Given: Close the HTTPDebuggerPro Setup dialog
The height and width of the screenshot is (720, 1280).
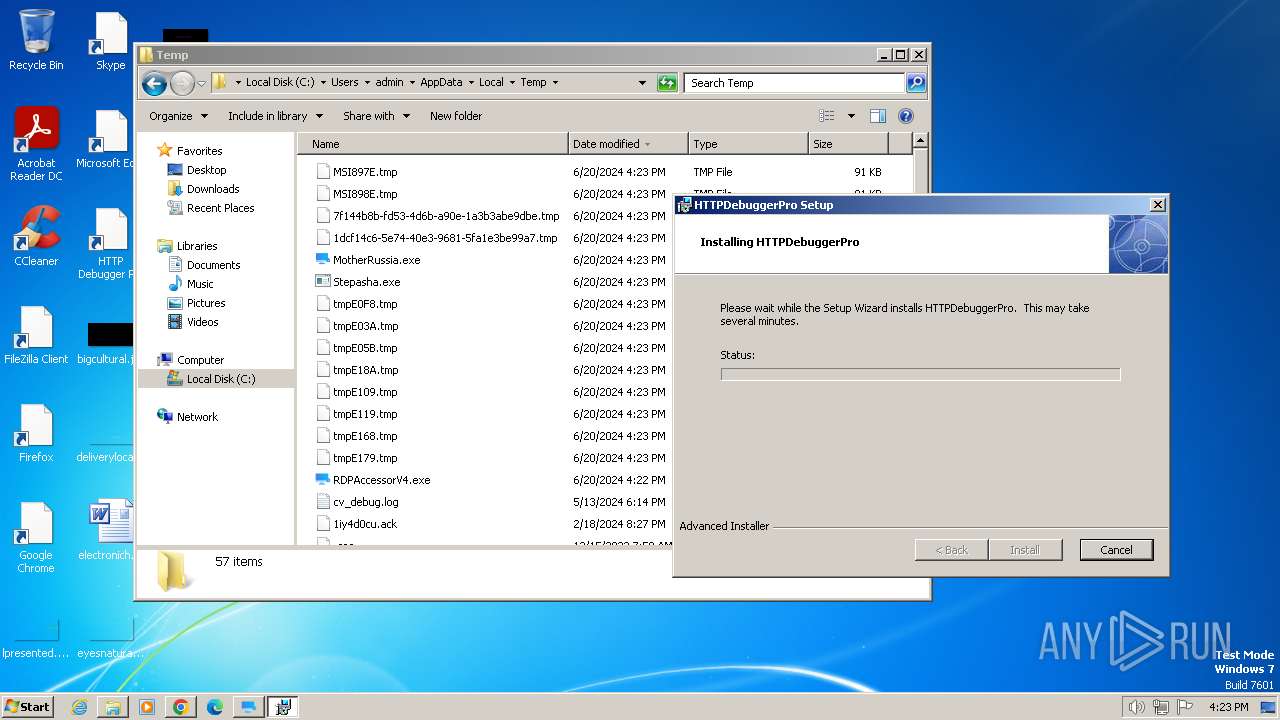Looking at the screenshot, I should click(x=1157, y=205).
